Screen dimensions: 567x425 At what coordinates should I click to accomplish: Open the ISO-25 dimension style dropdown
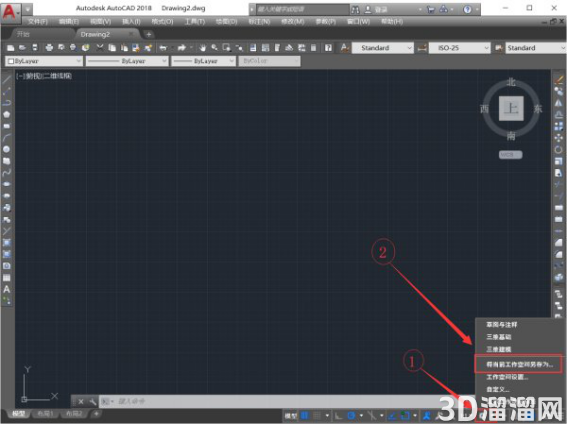click(459, 48)
